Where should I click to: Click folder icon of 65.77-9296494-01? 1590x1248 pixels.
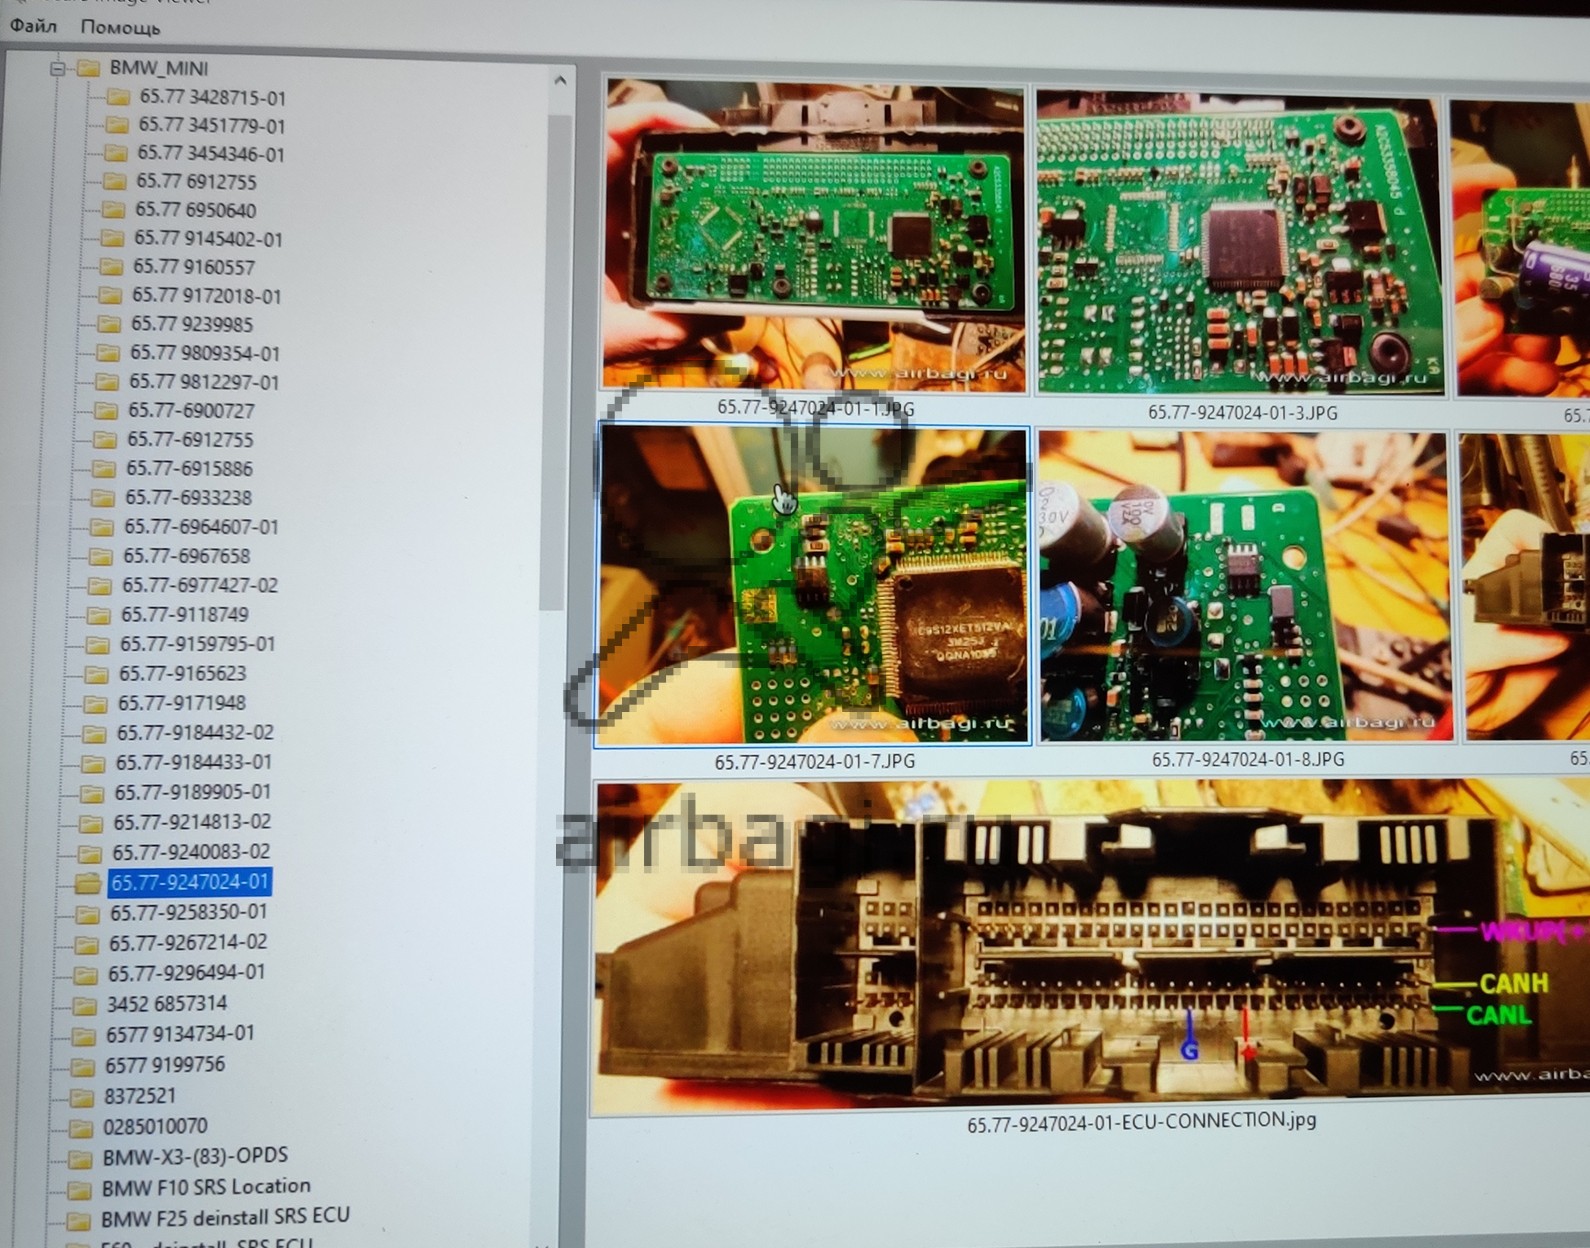[86, 975]
